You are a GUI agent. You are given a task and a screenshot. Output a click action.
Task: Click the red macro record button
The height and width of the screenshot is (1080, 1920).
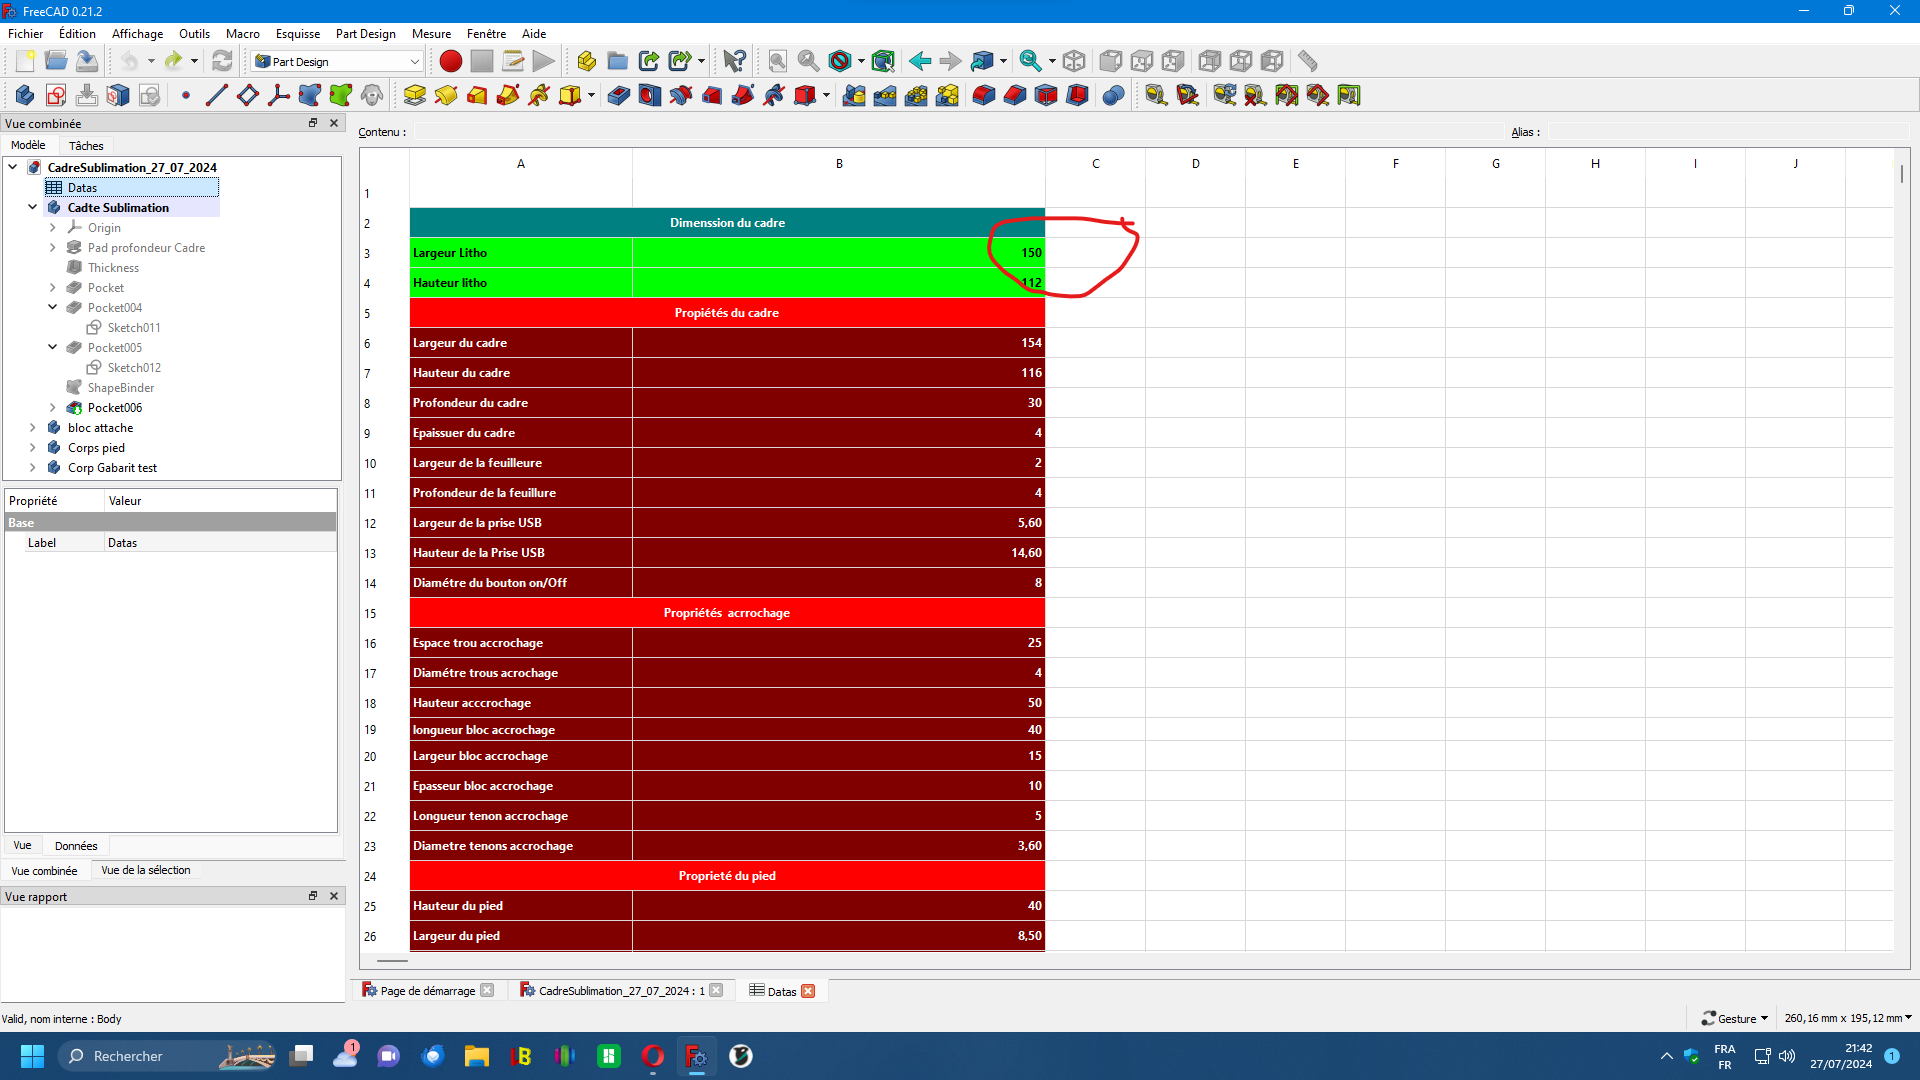pyautogui.click(x=451, y=62)
